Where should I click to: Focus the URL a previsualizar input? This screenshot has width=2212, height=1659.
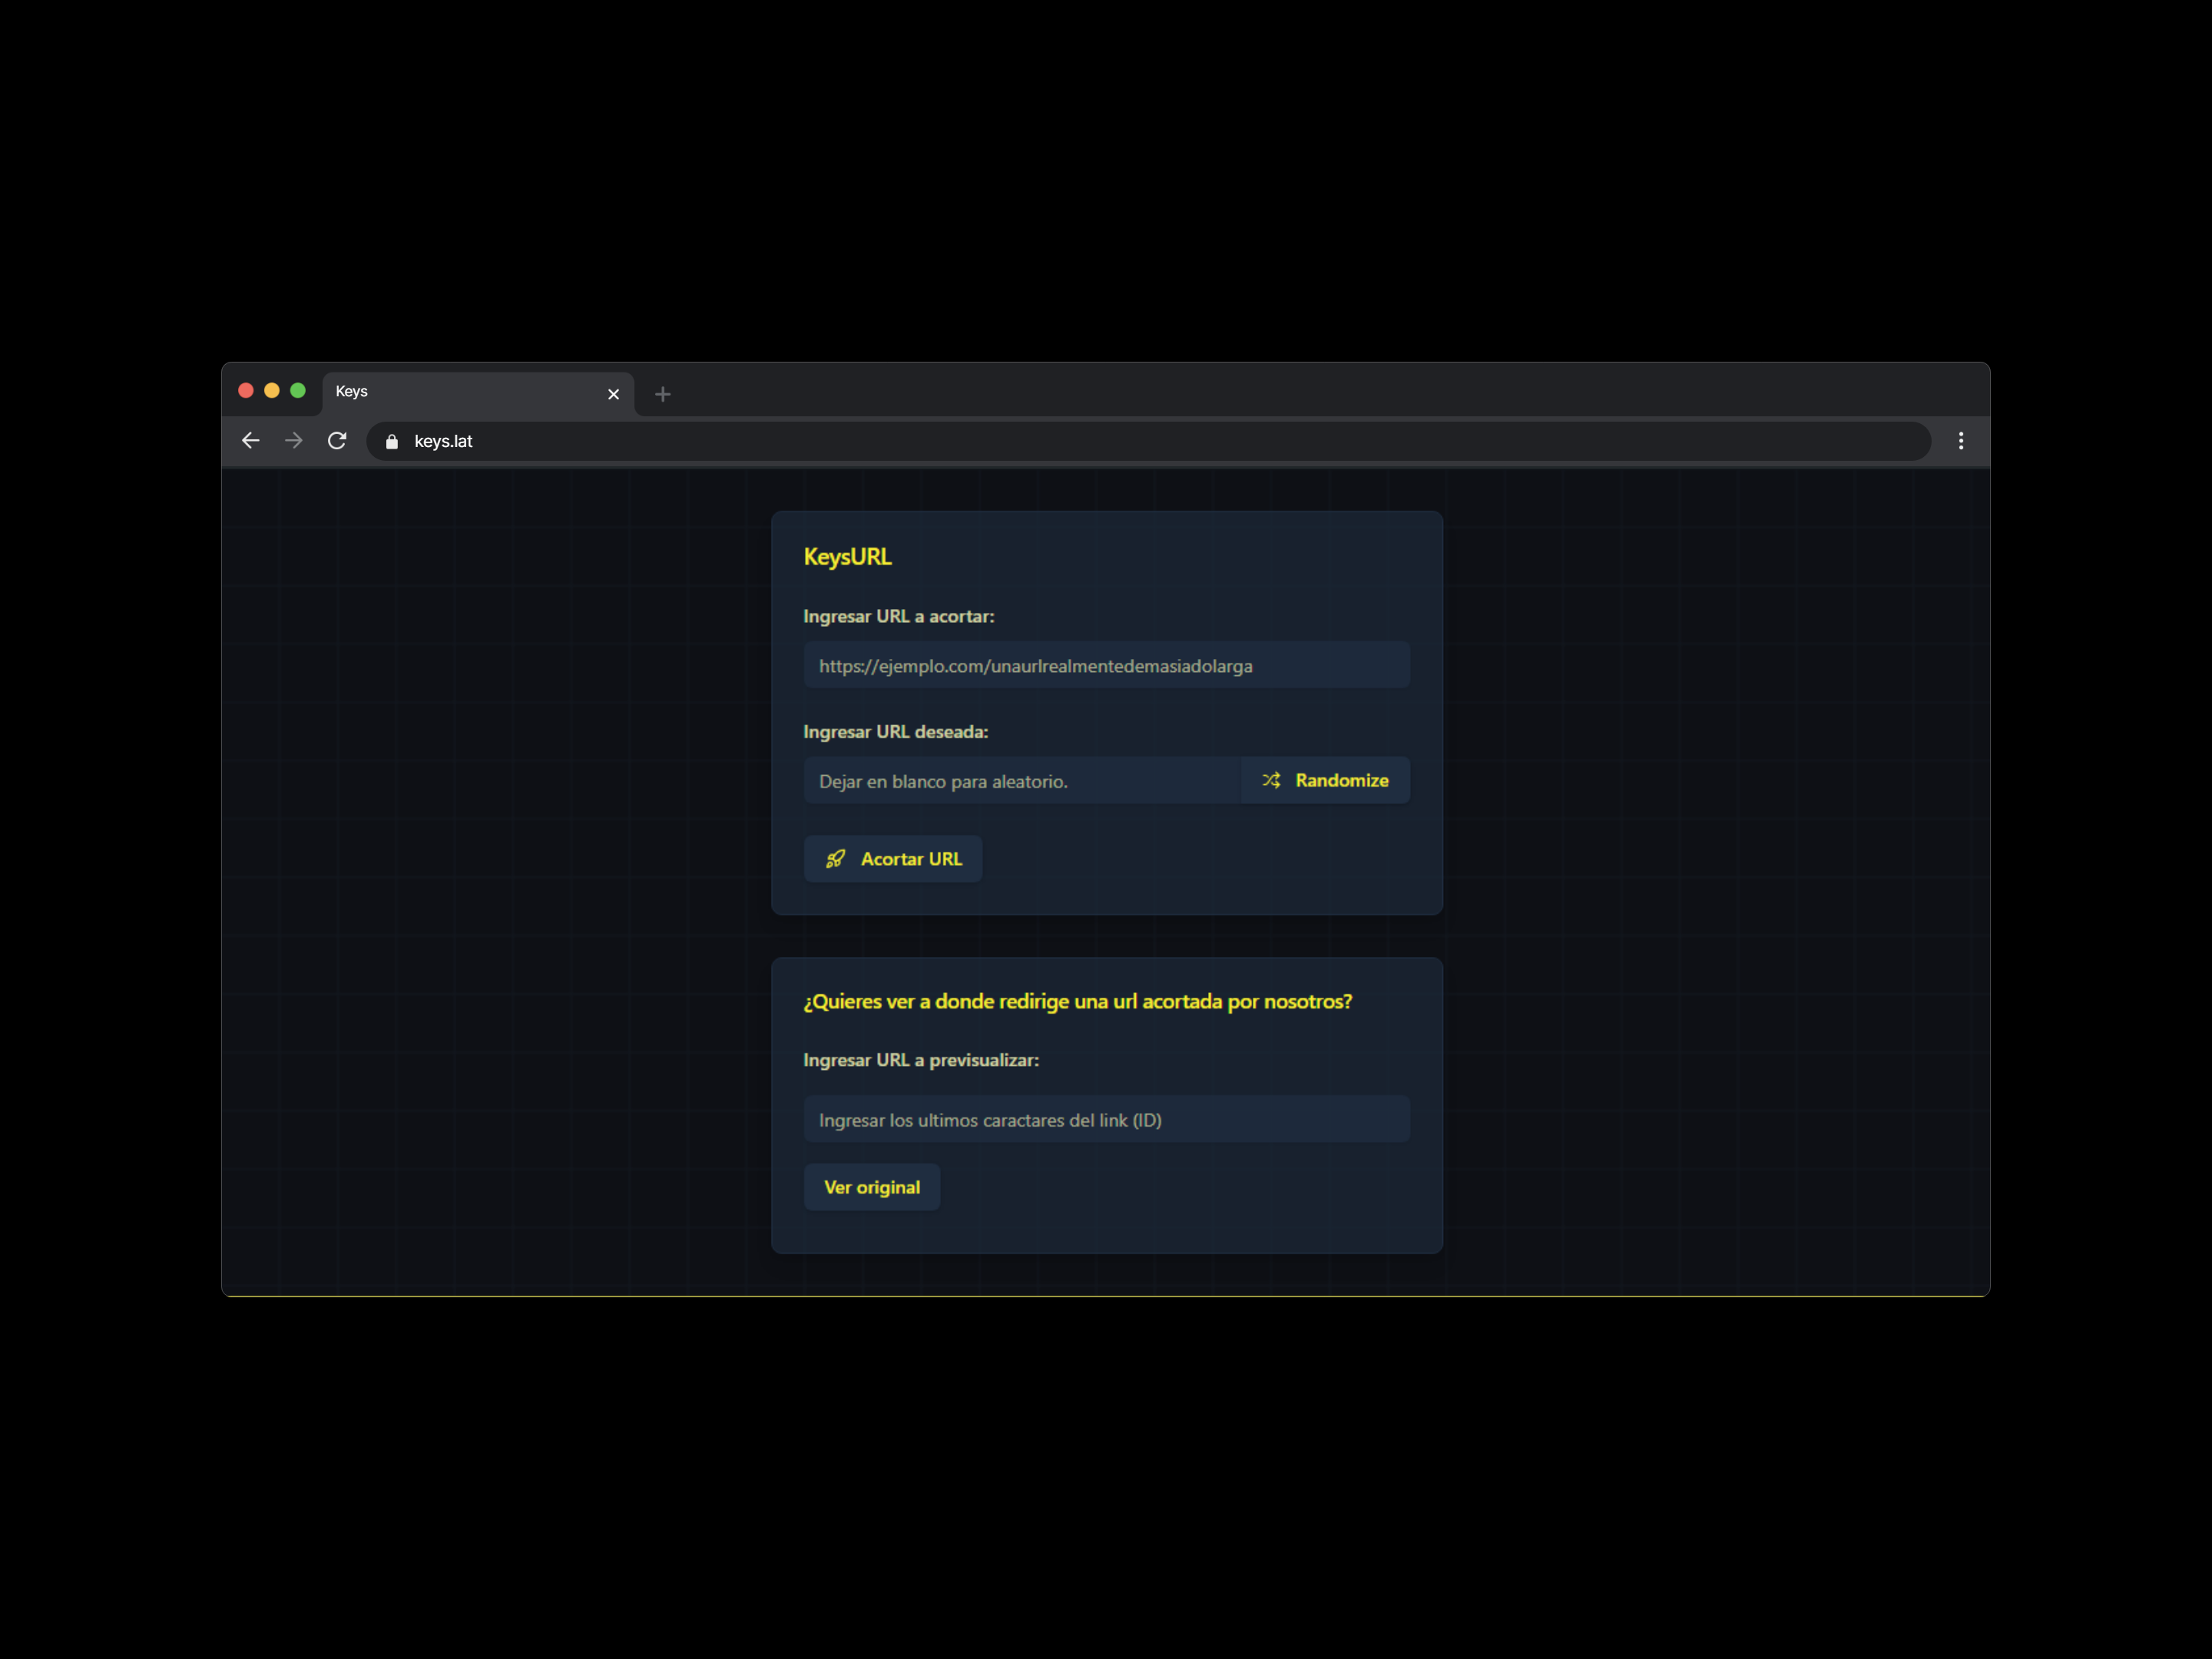[1106, 1120]
